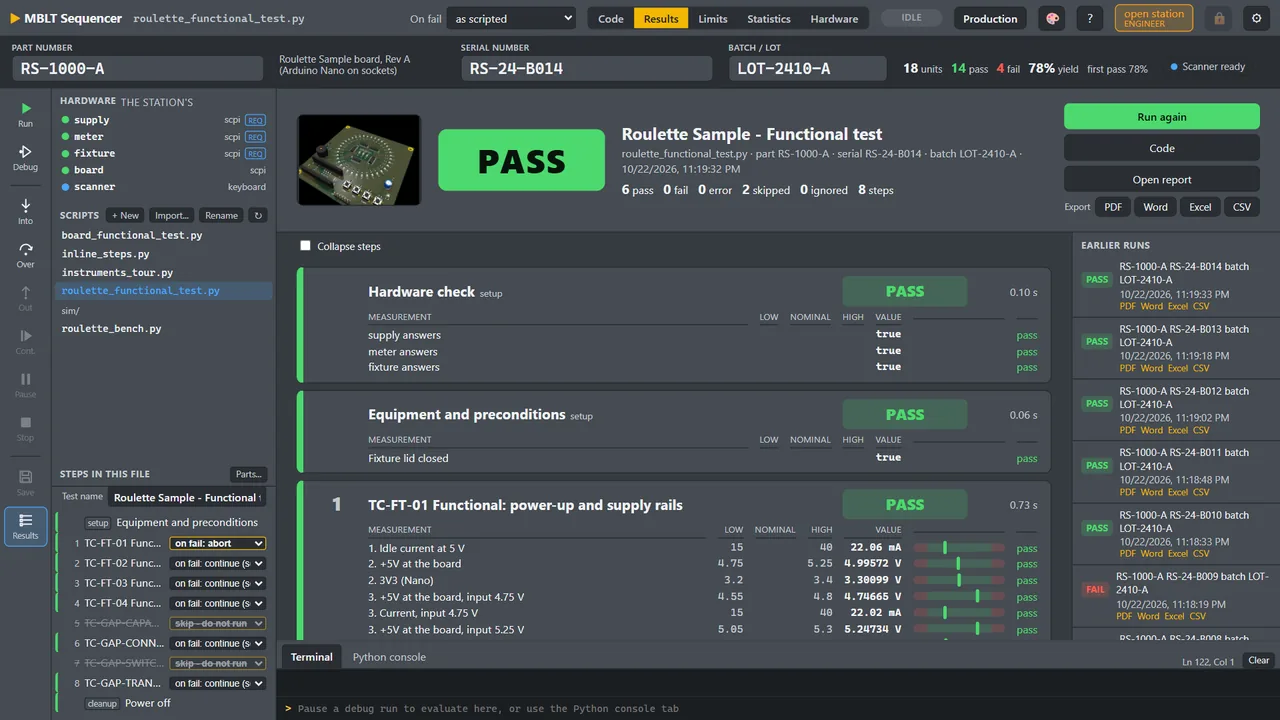Click the Cont. continue icon
This screenshot has width=1280, height=720.
coord(25,342)
